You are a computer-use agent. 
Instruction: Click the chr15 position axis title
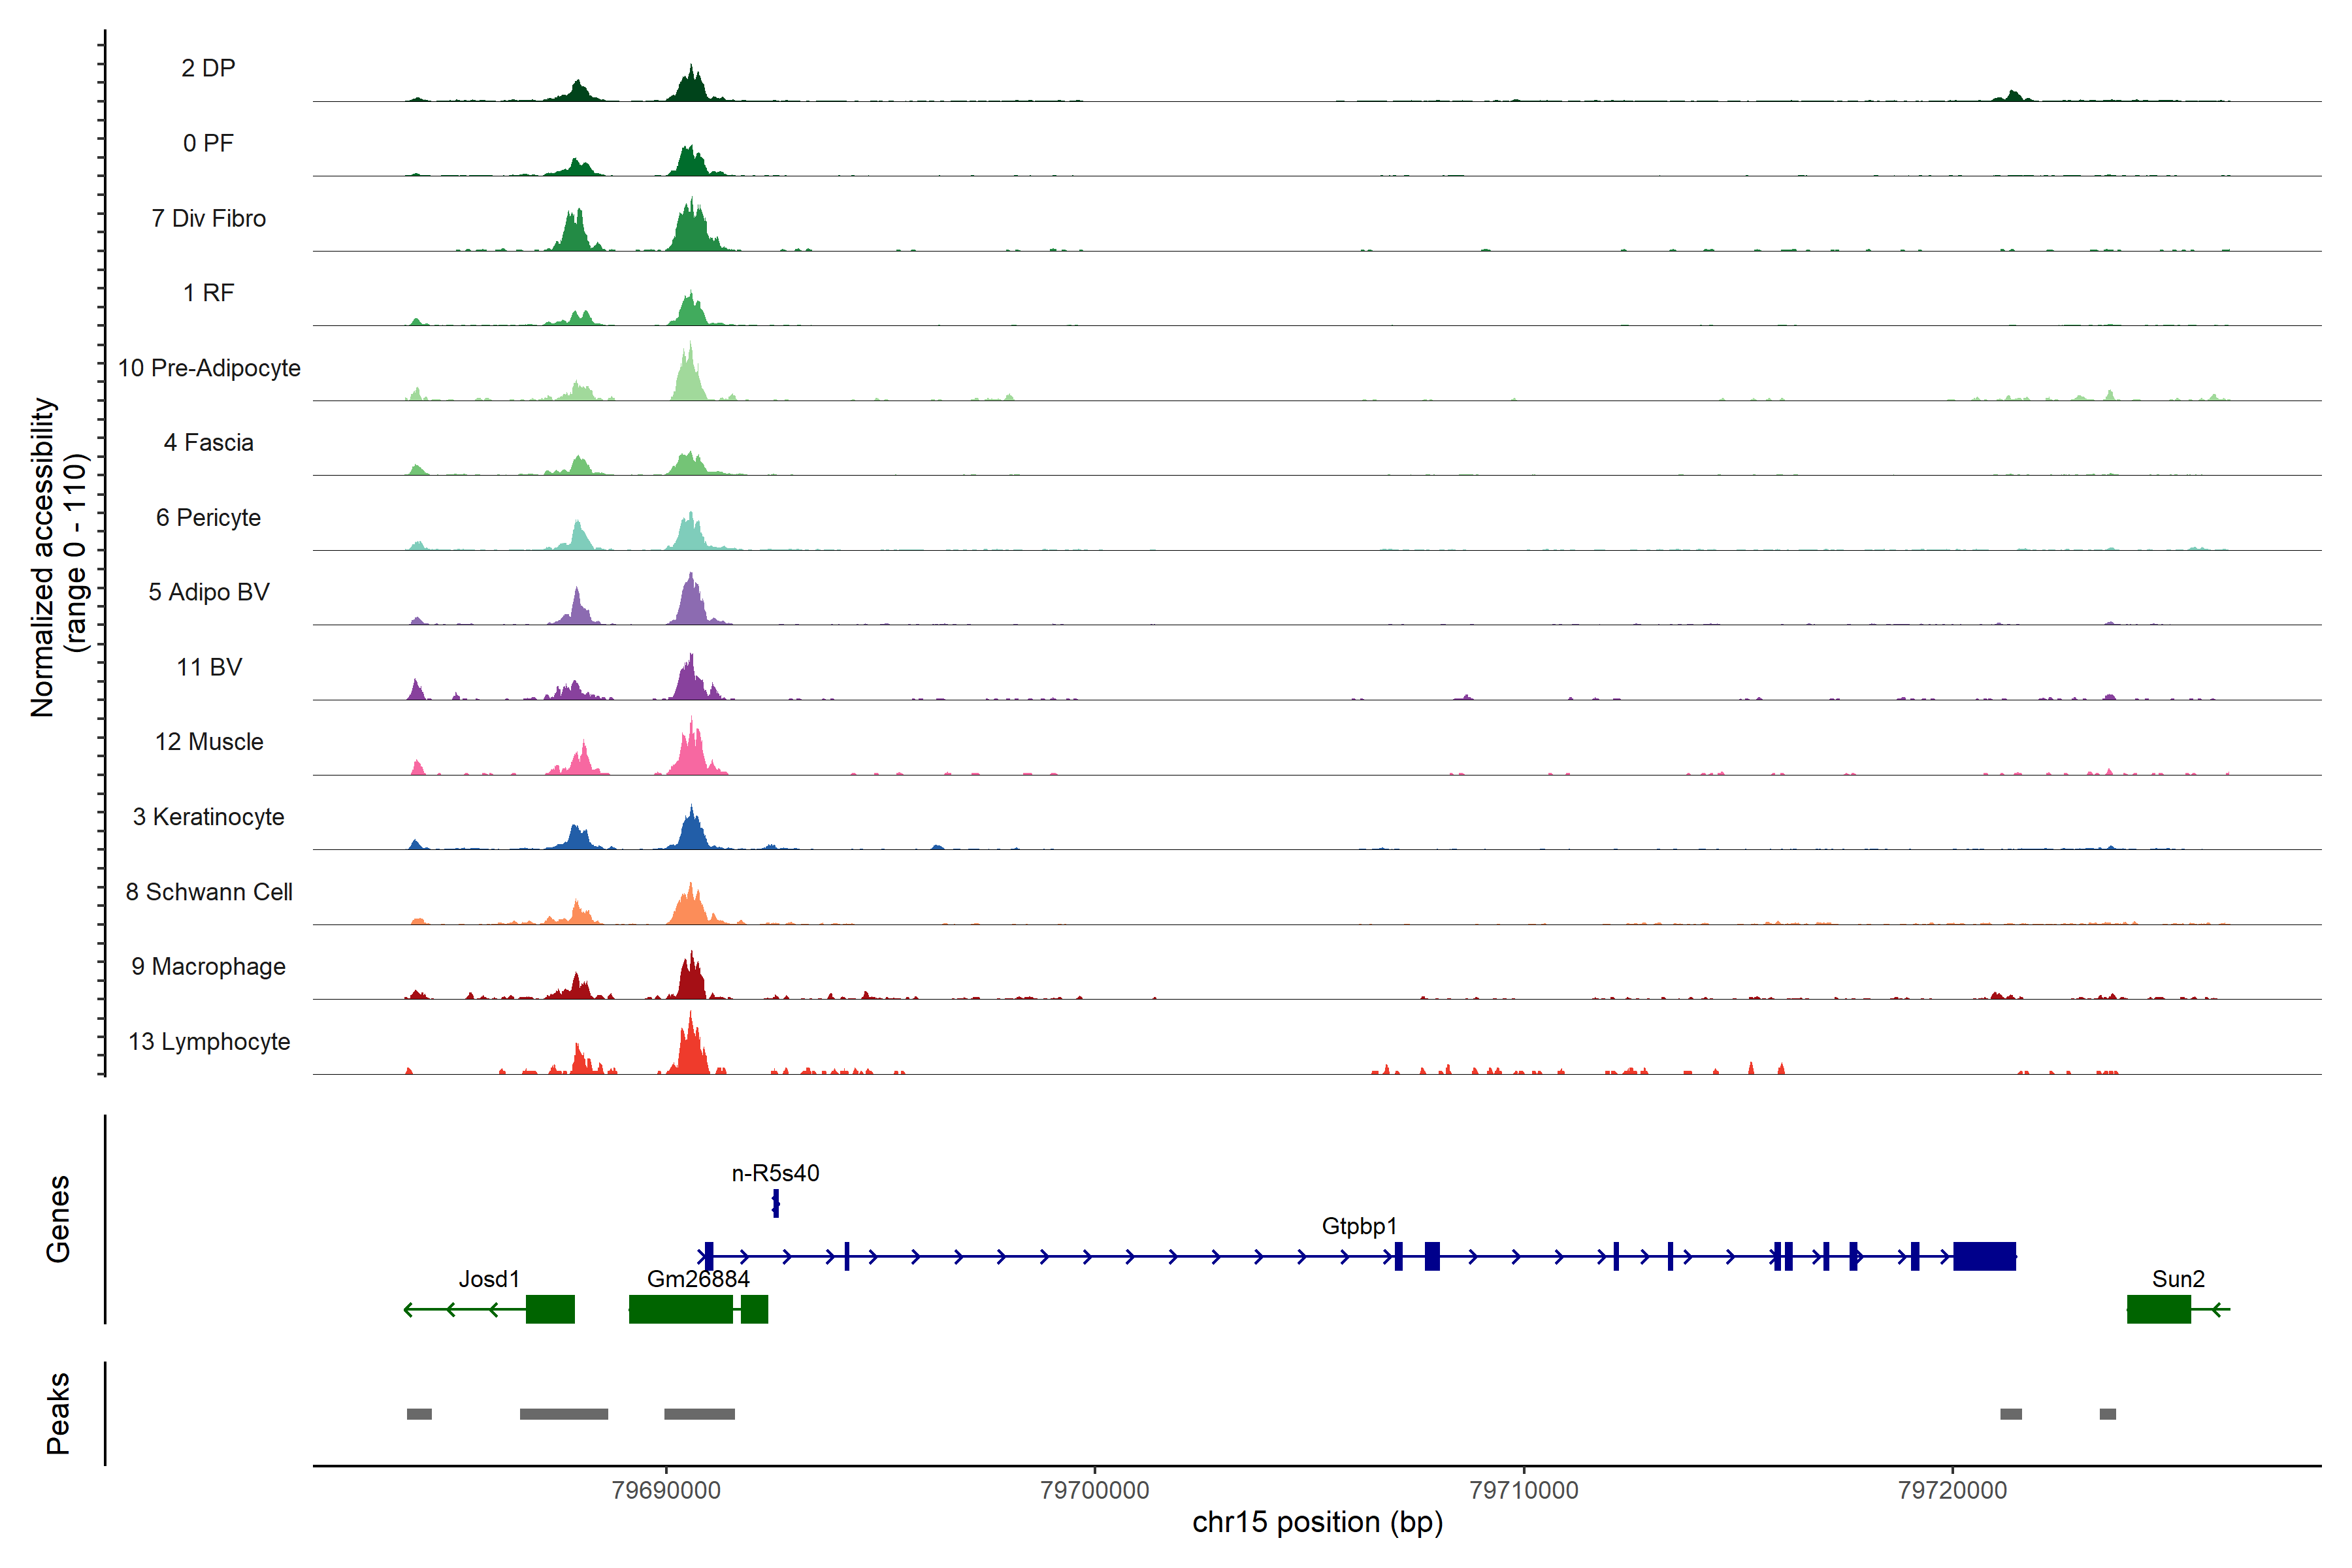[1317, 1523]
